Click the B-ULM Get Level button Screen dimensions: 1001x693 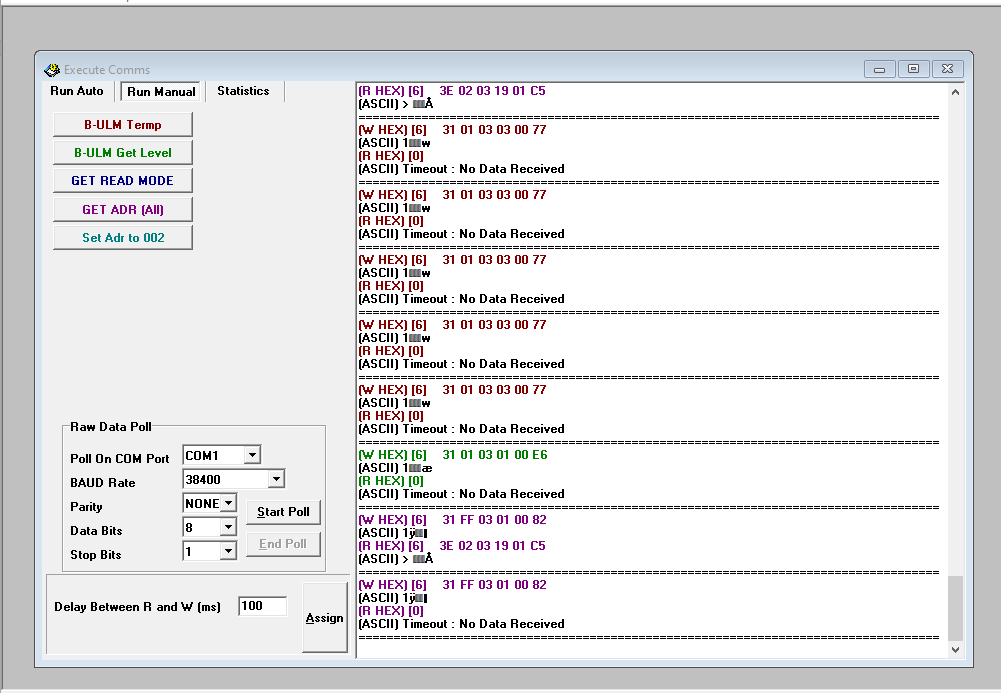(x=123, y=153)
